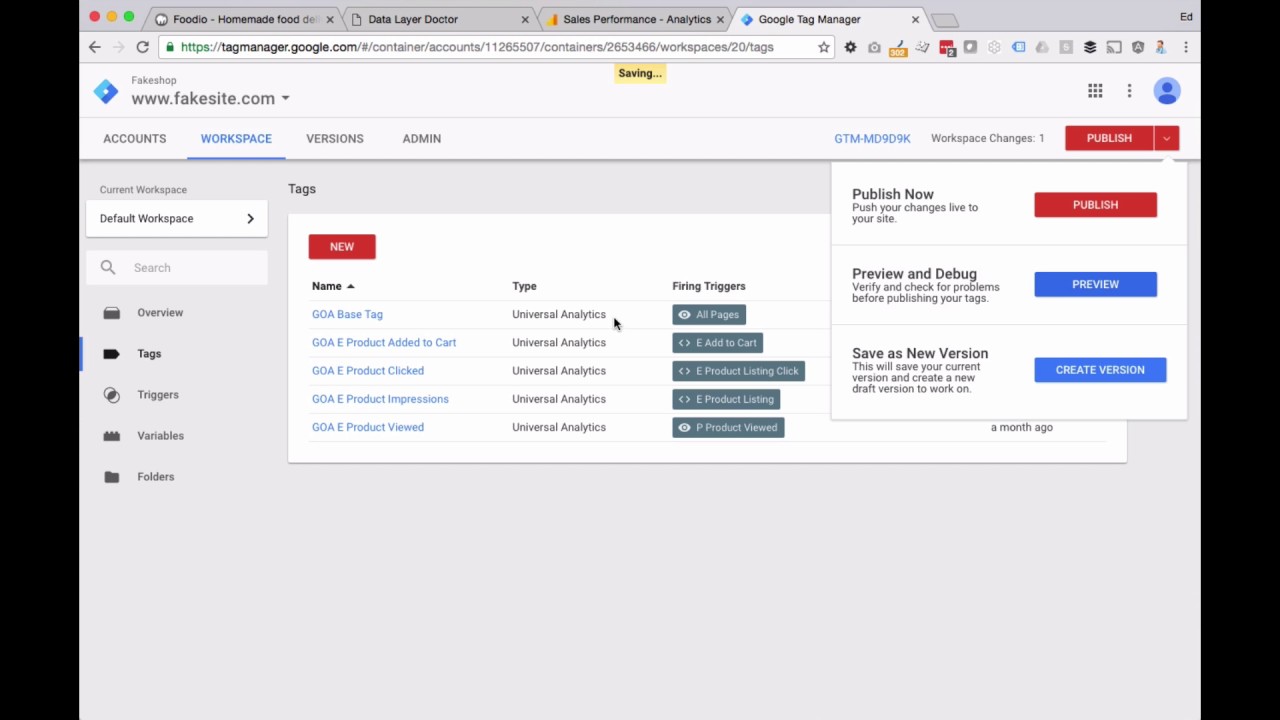Click the All Pages trigger chip

(709, 315)
